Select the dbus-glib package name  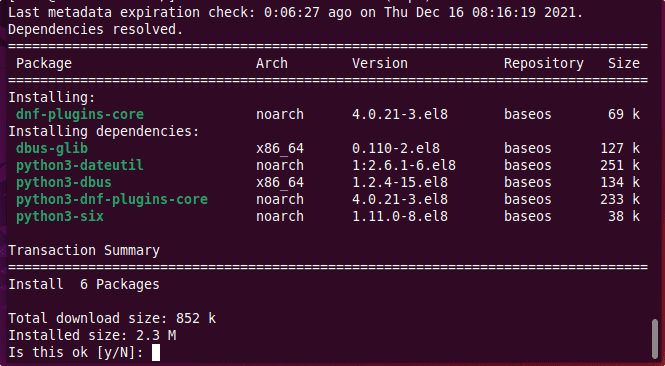point(52,148)
